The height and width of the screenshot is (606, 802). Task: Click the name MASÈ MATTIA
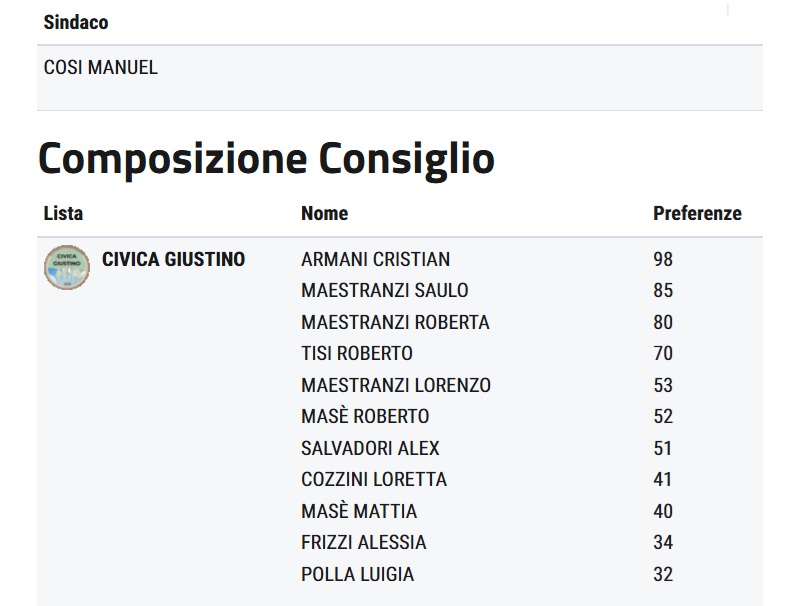[x=358, y=511]
